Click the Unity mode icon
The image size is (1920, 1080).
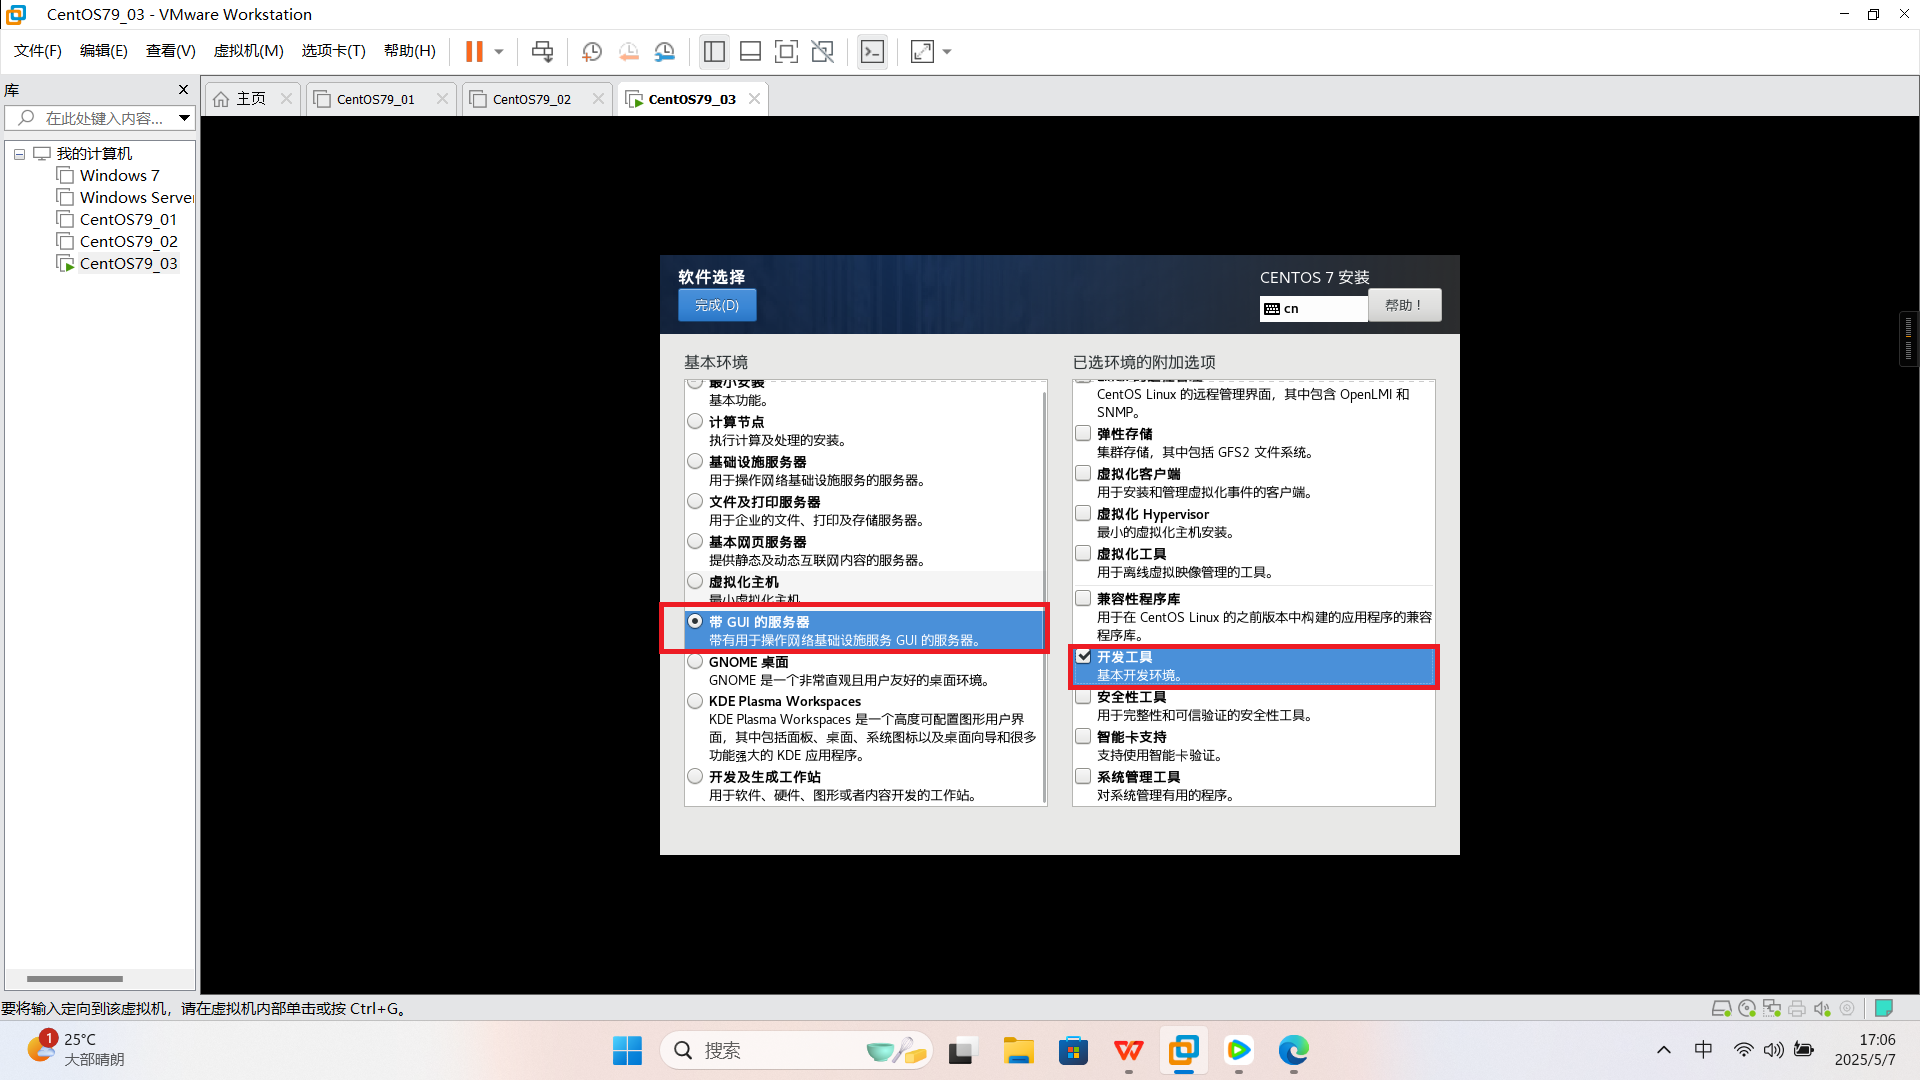pyautogui.click(x=822, y=51)
